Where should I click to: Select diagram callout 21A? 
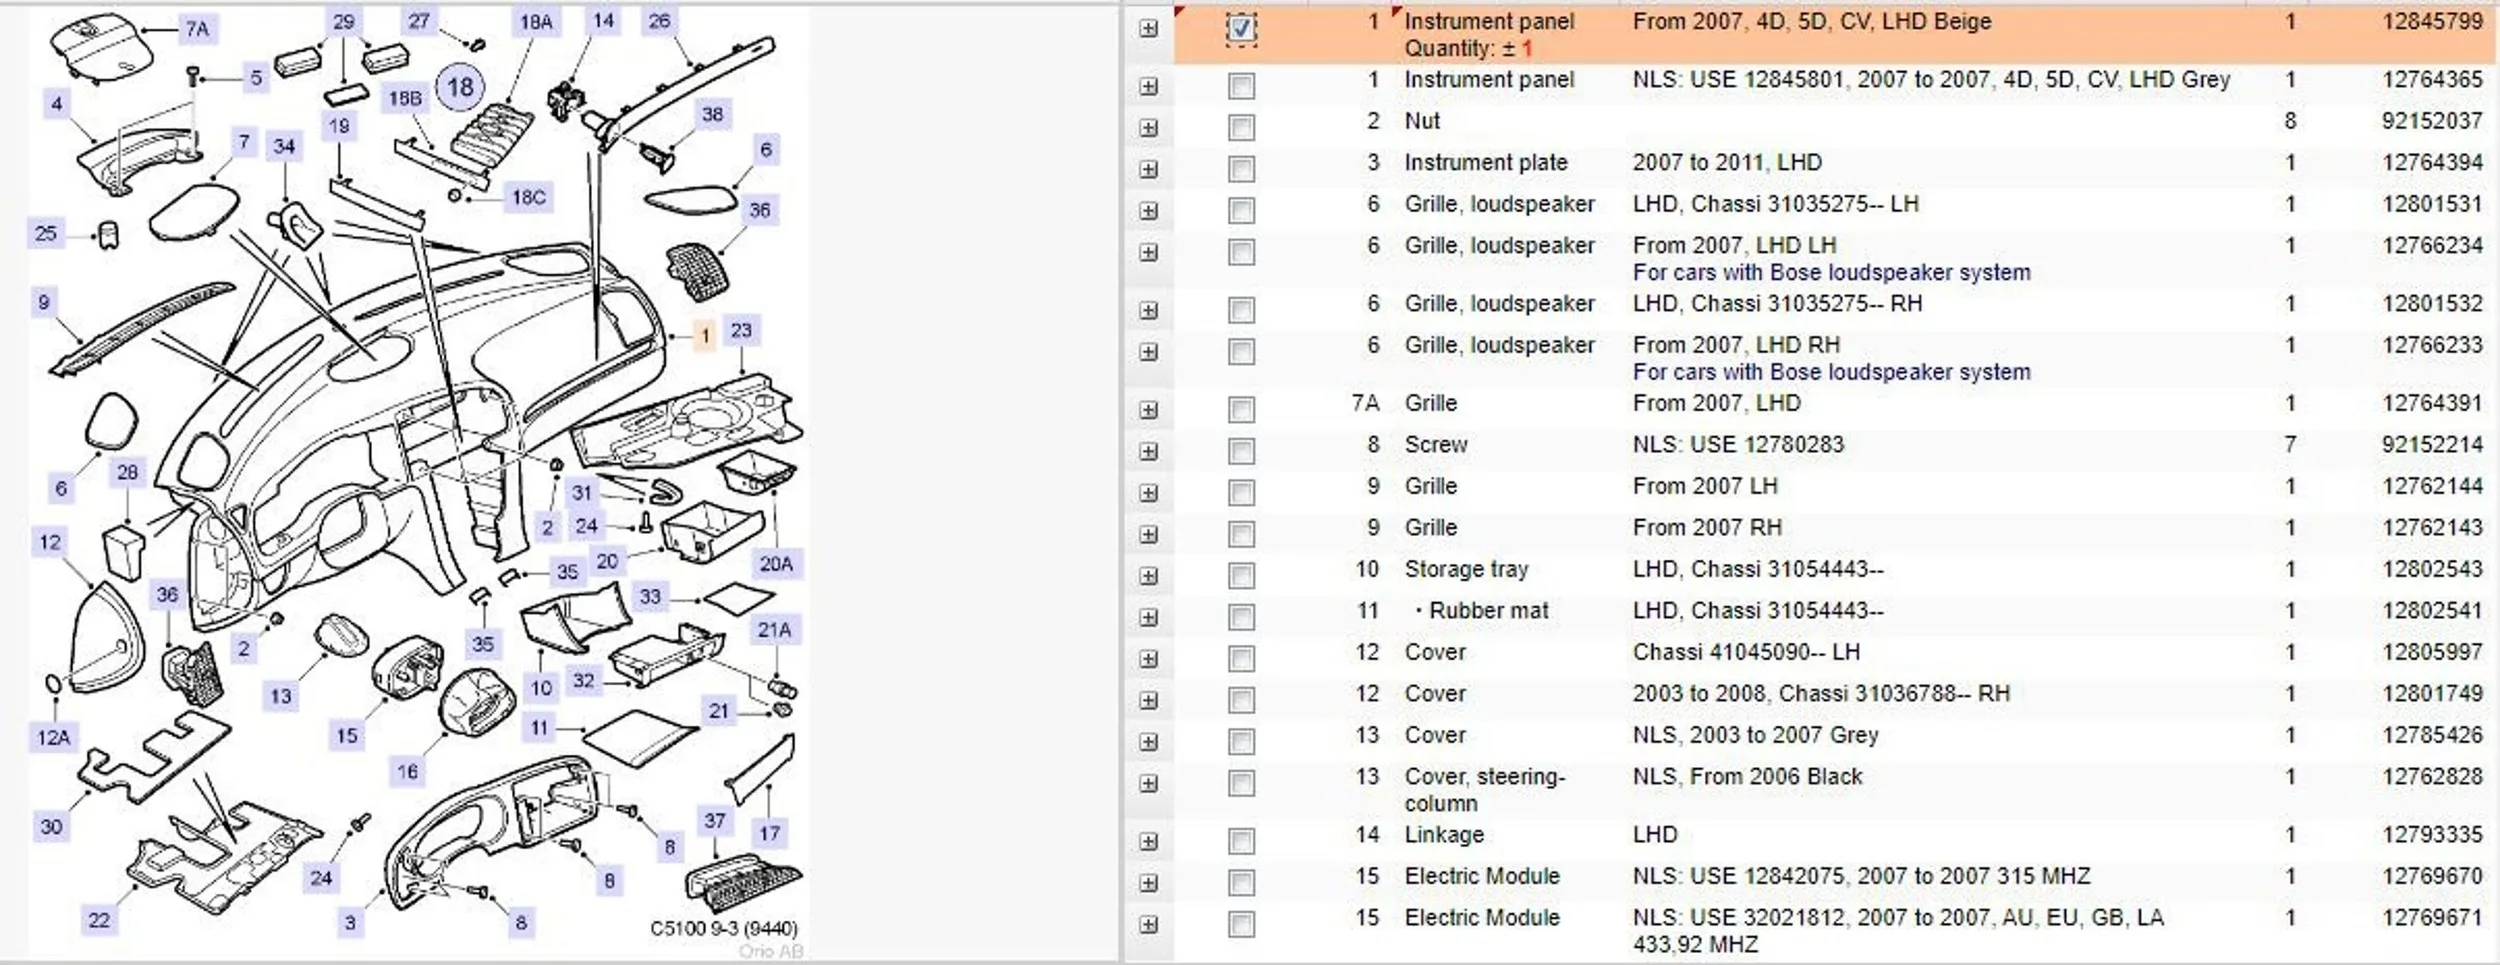[x=774, y=630]
